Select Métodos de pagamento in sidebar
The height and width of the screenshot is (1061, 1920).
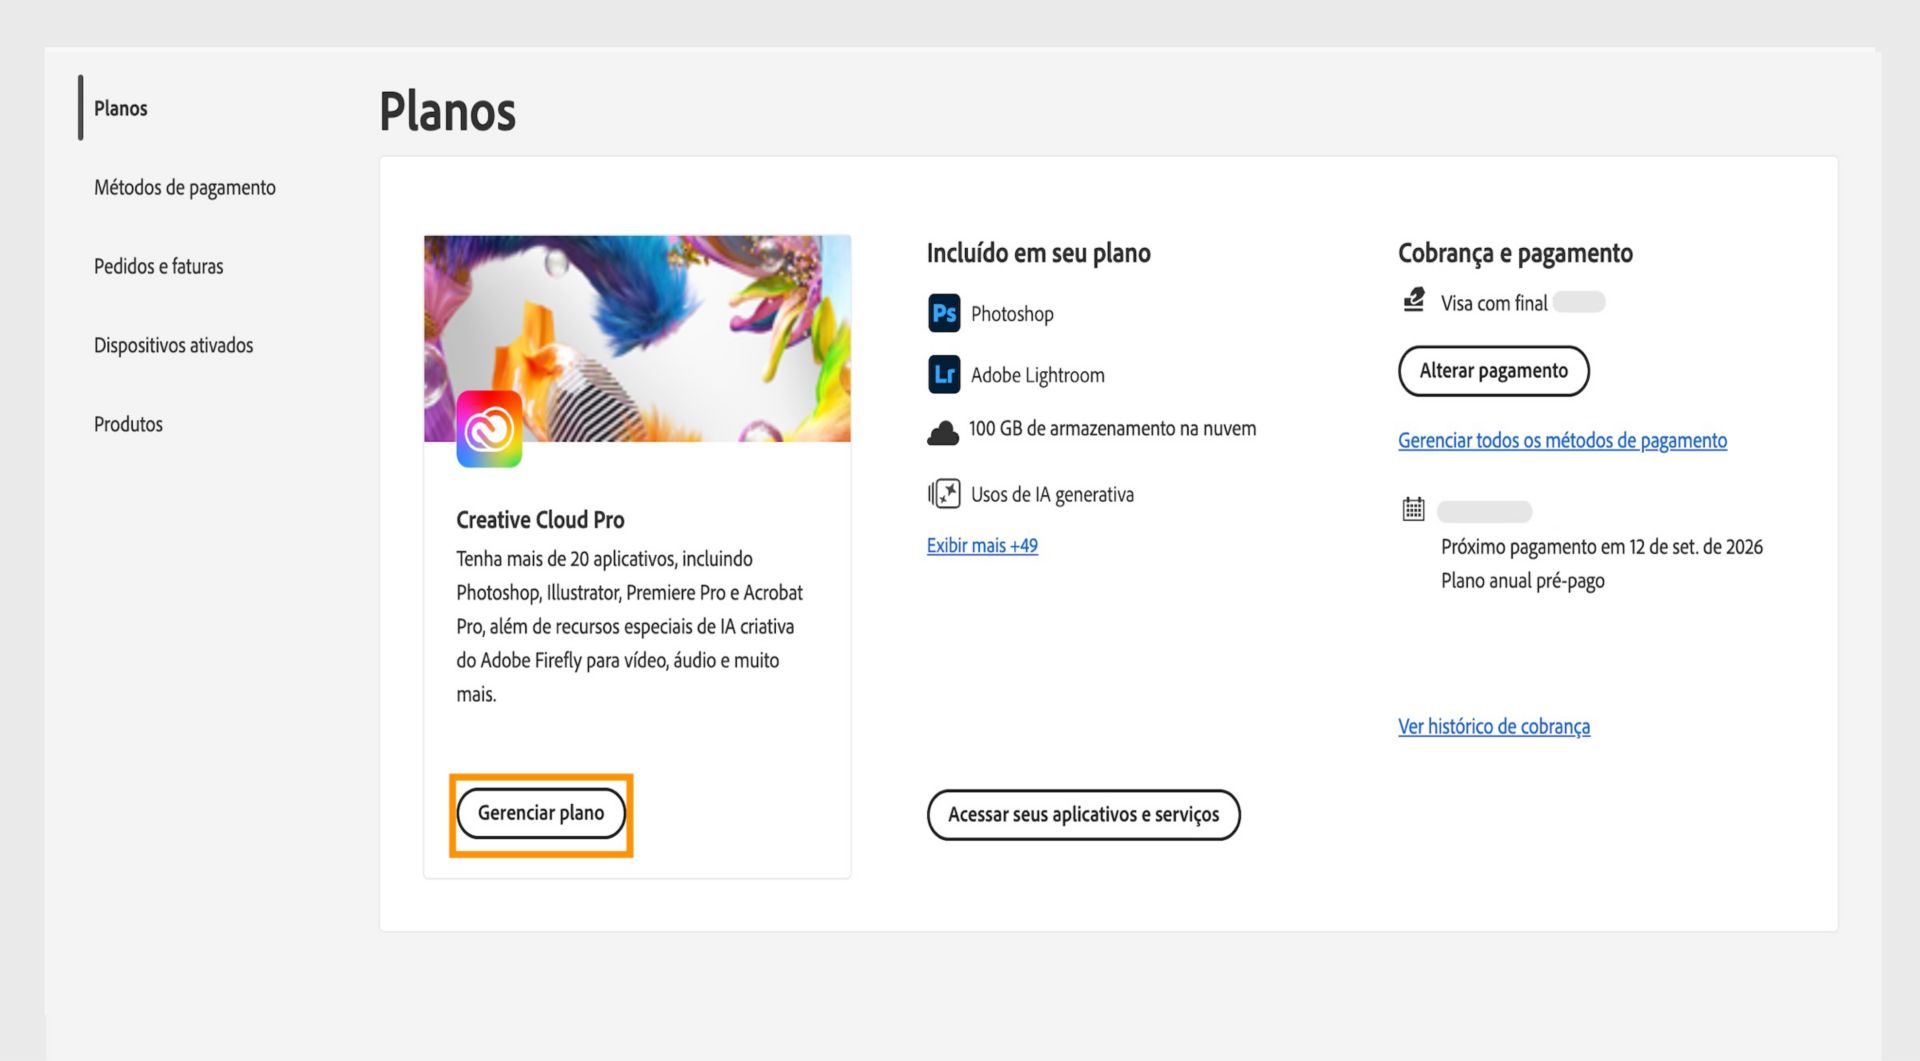click(185, 187)
